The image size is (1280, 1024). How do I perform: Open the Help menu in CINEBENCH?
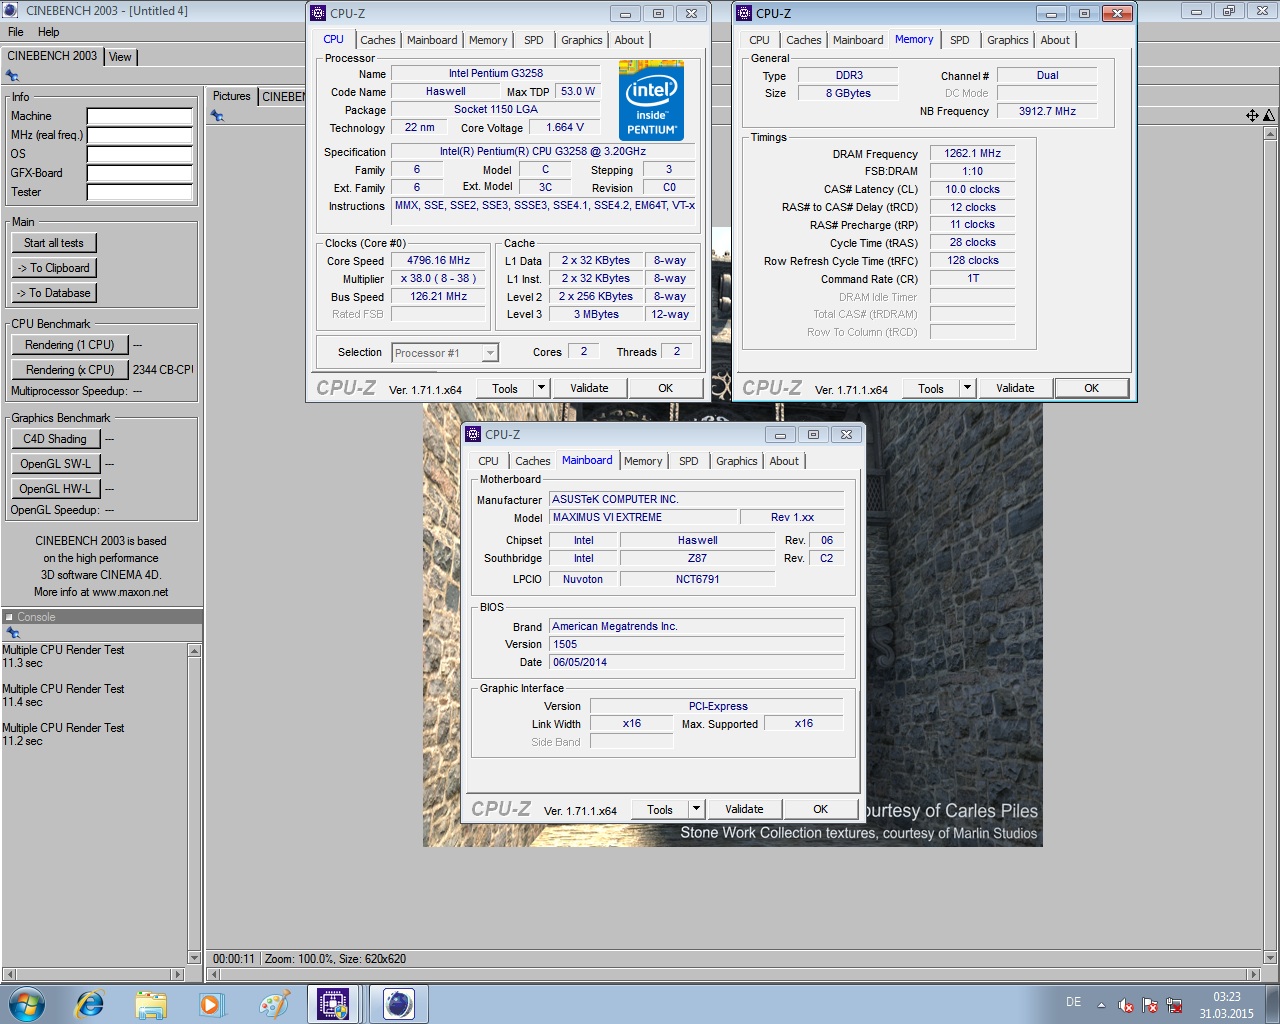click(48, 32)
